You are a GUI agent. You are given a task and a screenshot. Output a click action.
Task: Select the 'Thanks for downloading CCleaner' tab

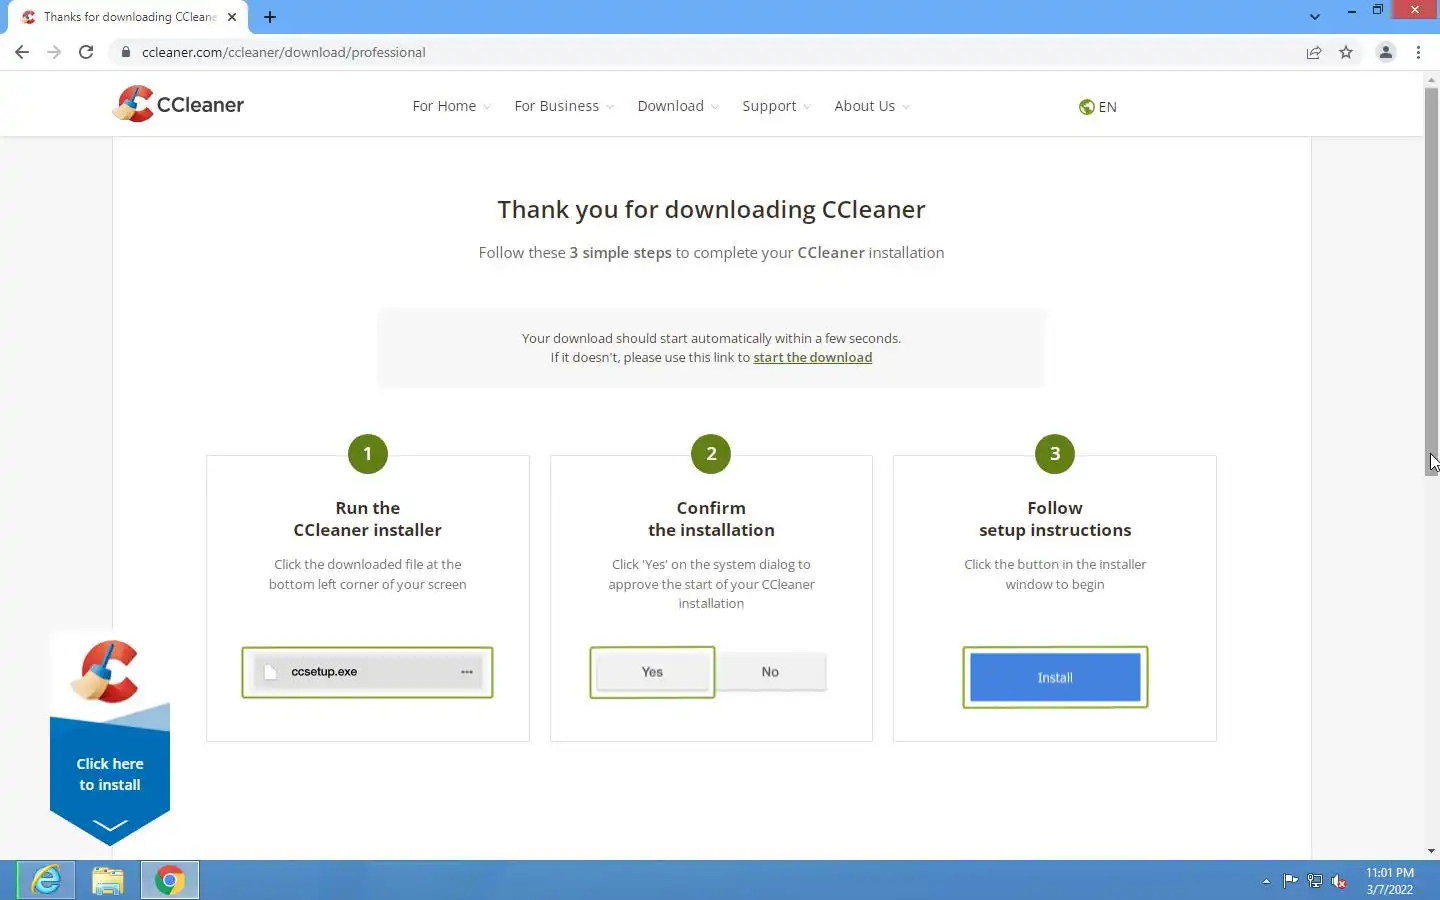click(x=129, y=17)
